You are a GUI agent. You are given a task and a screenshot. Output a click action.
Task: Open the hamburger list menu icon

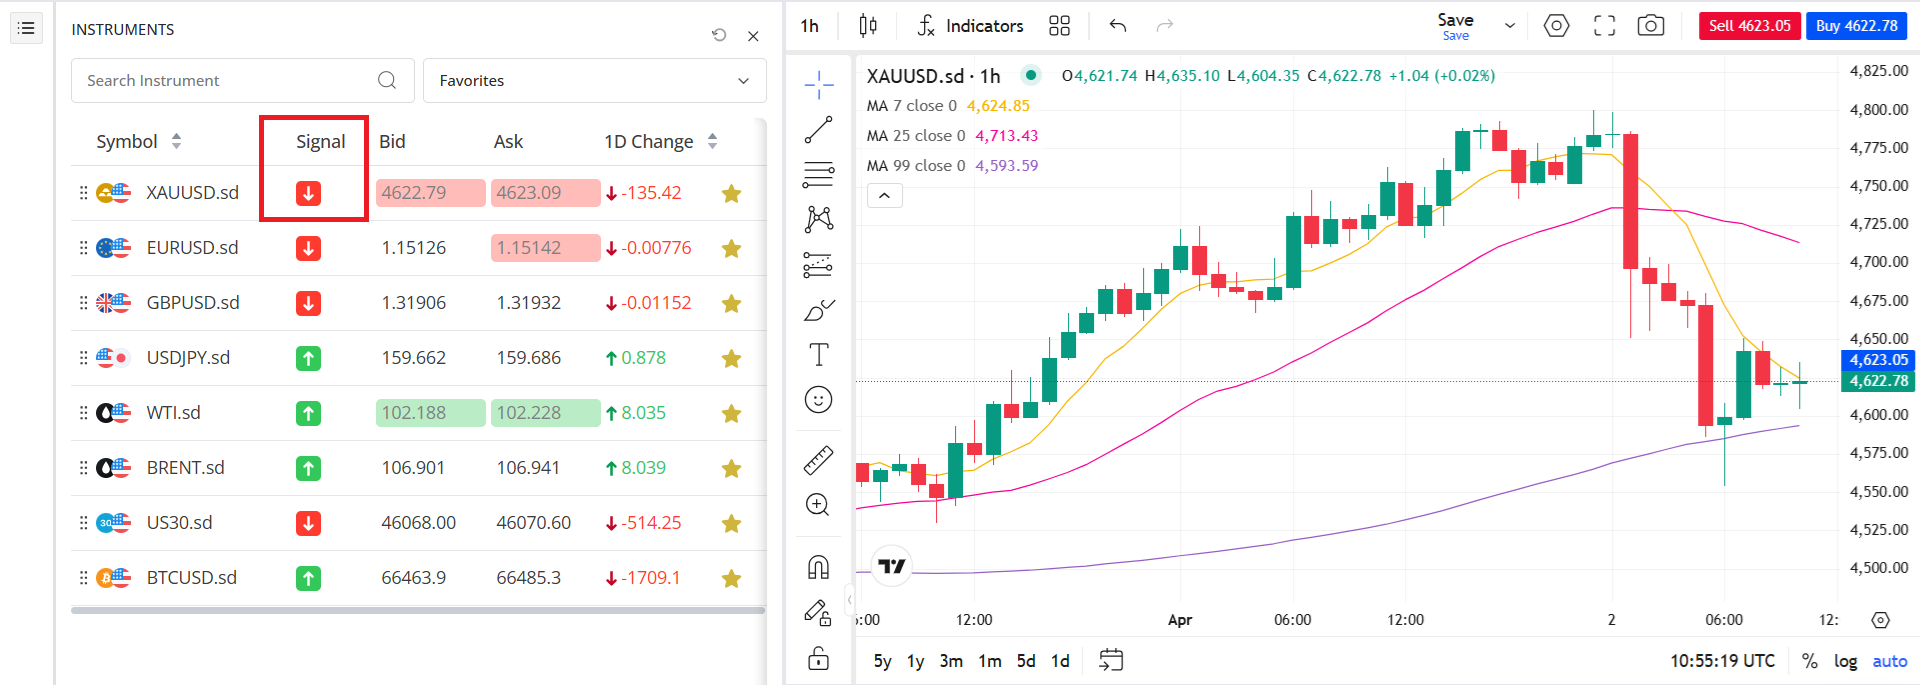(26, 28)
